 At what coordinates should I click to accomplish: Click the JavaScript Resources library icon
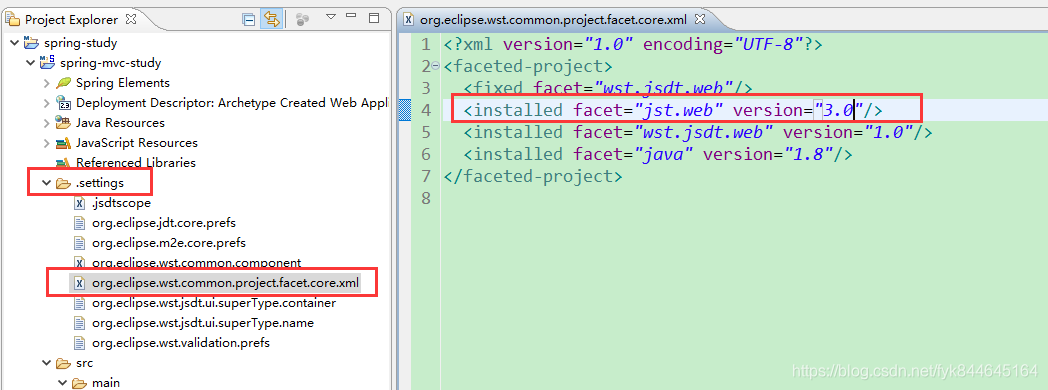click(x=63, y=144)
